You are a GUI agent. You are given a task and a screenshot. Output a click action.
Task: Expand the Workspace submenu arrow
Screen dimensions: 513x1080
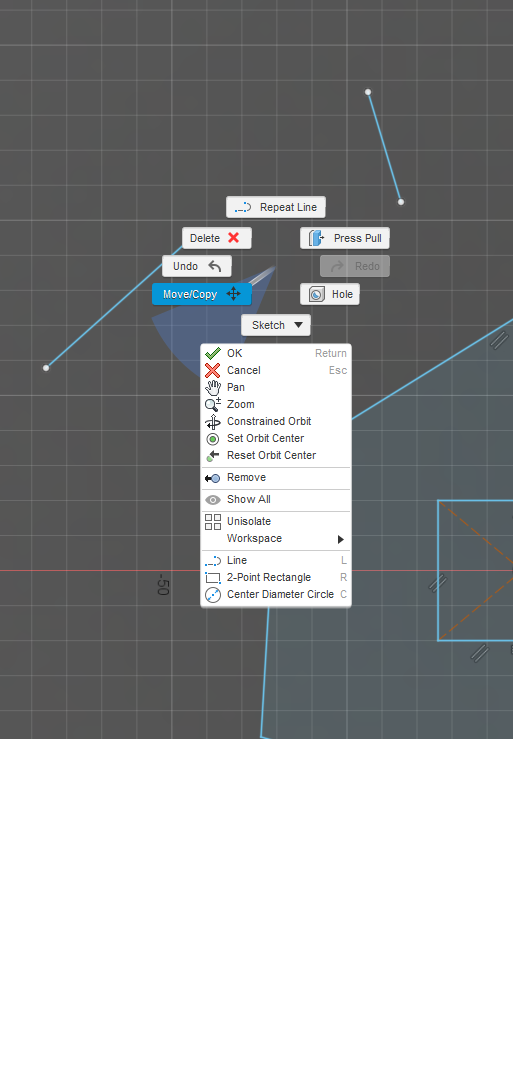(x=340, y=539)
